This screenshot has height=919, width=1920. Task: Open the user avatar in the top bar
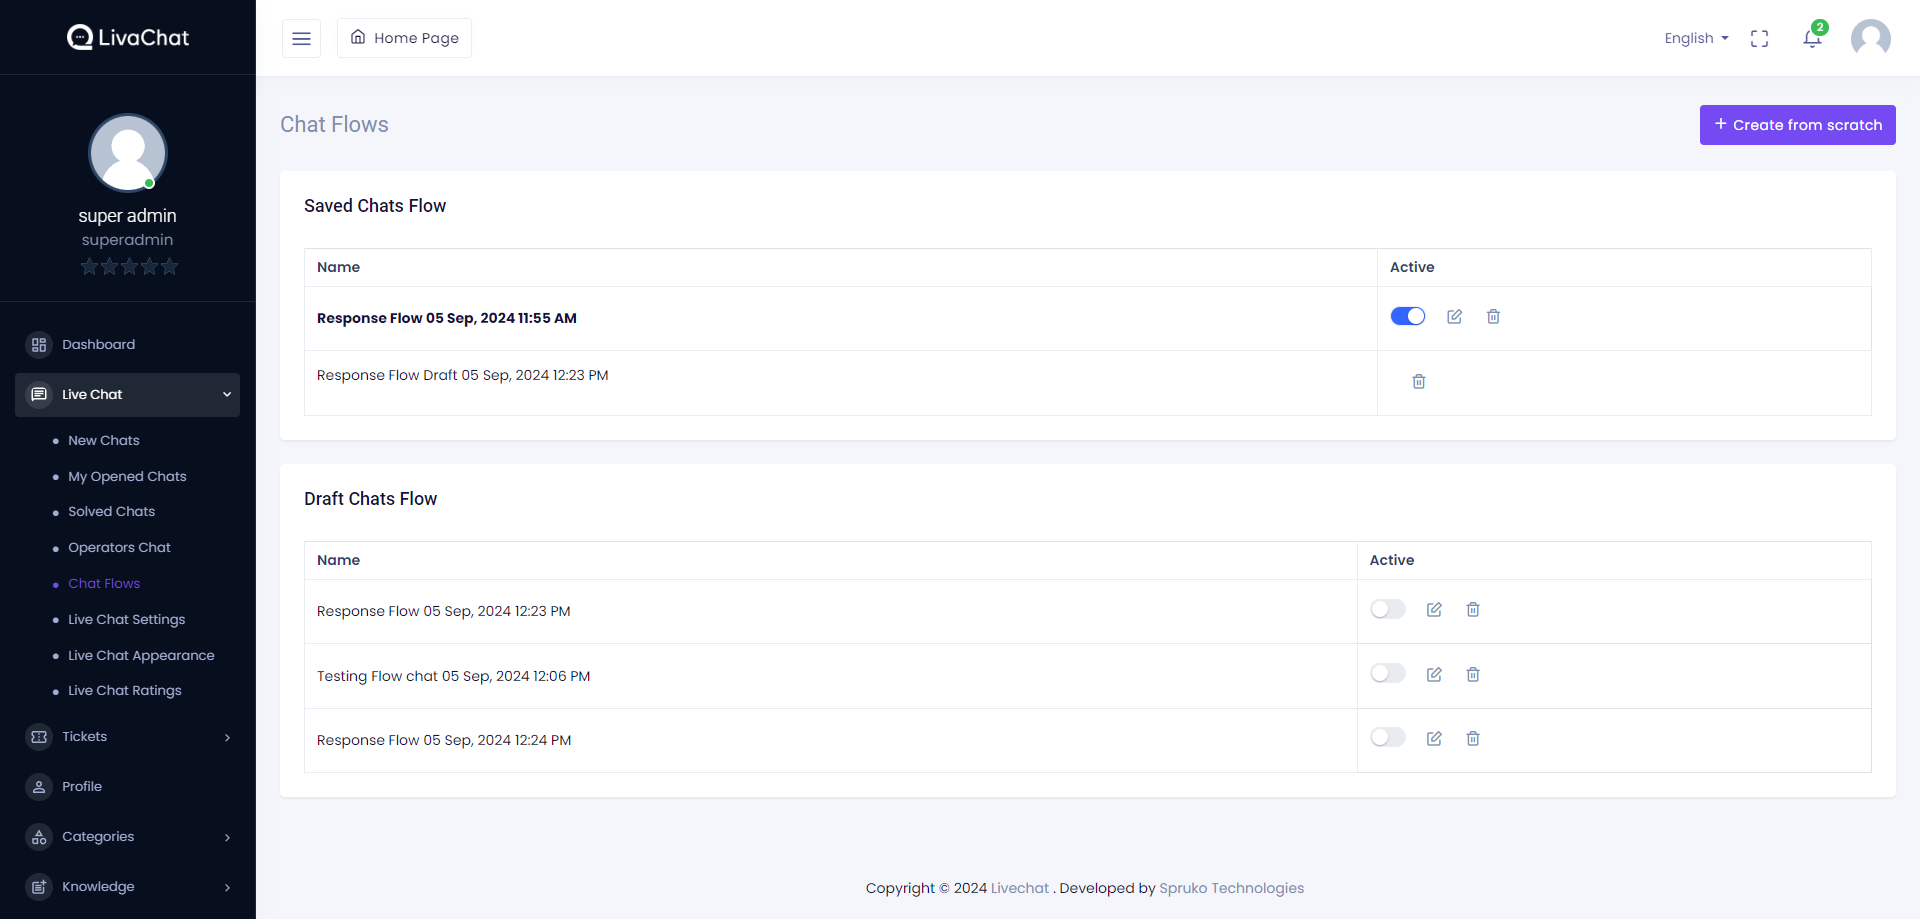pos(1870,39)
